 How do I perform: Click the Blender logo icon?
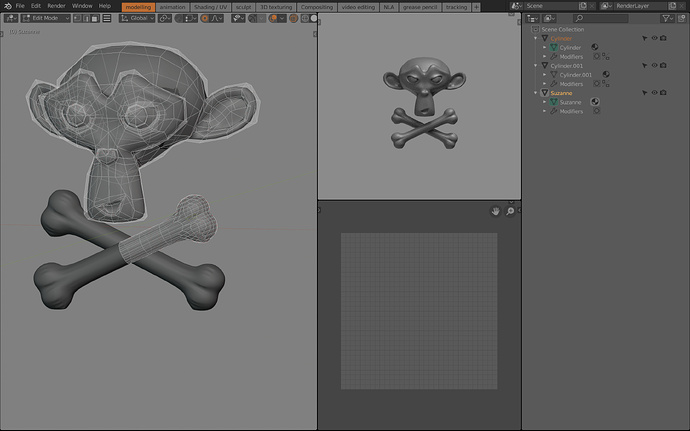(7, 6)
